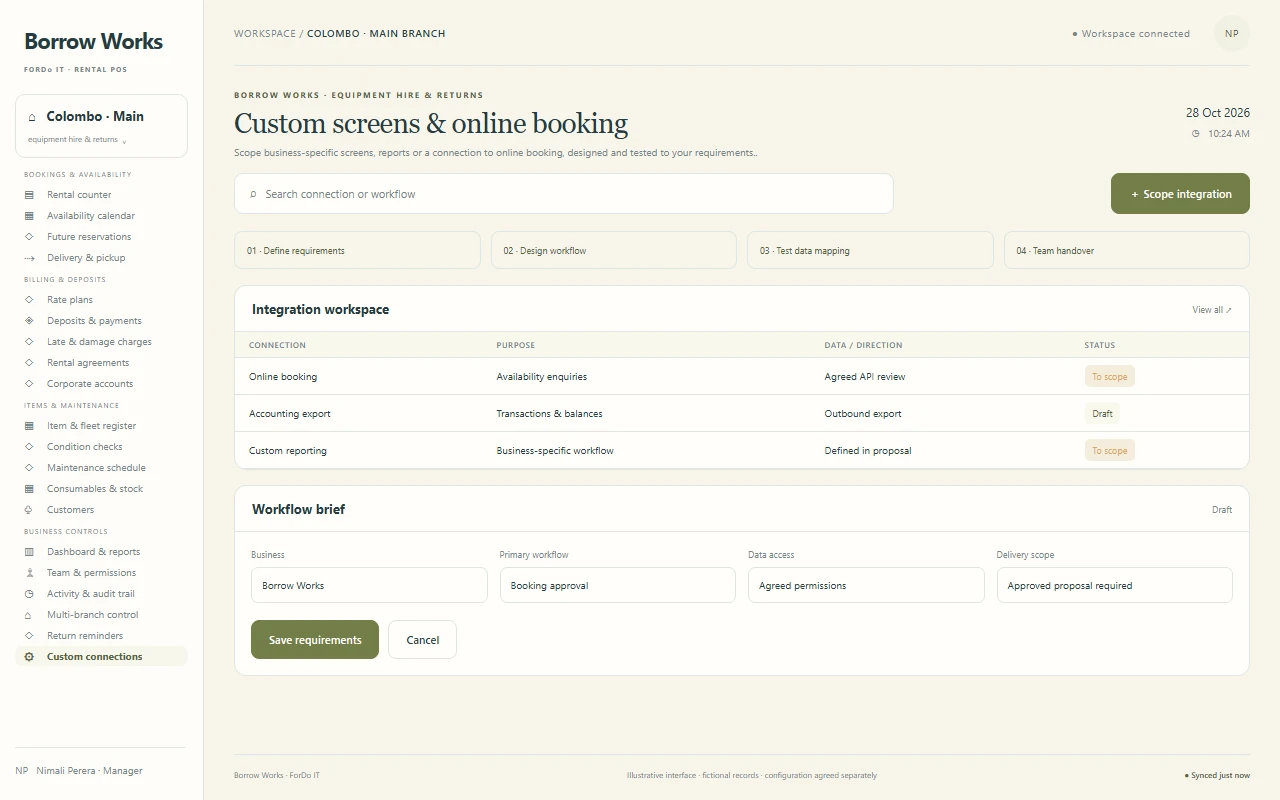Viewport: 1280px width, 800px height.
Task: Click the Customers sidebar icon
Action: tap(29, 510)
